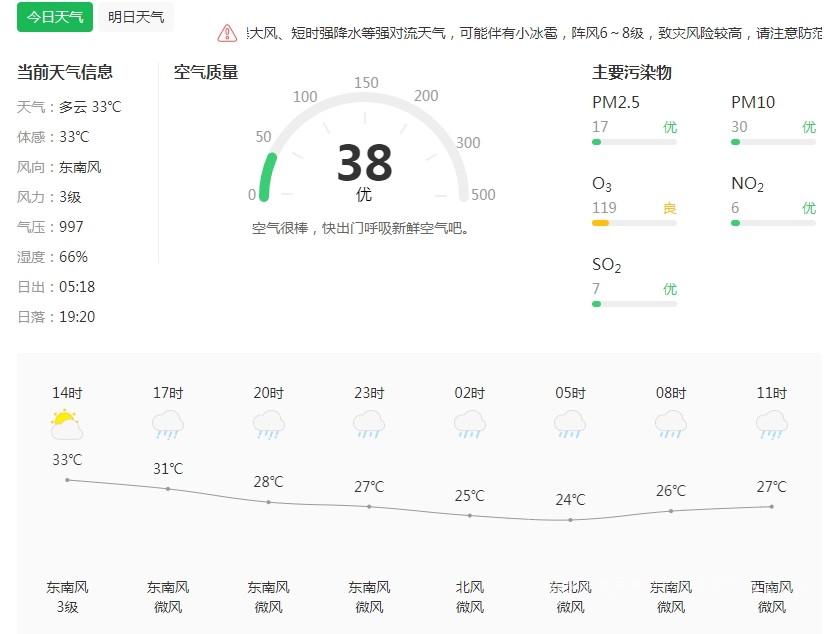Click the 风向：东南风 line

tap(59, 167)
